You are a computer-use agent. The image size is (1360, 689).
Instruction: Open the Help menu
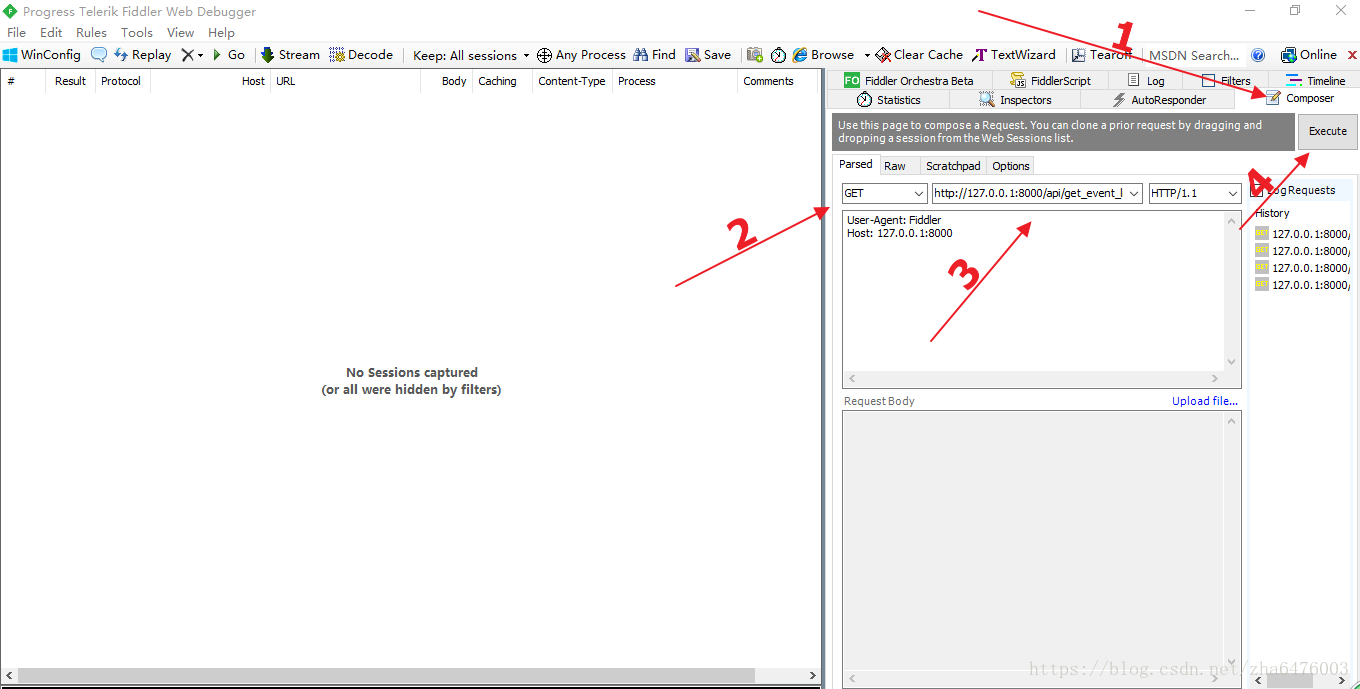tap(221, 32)
